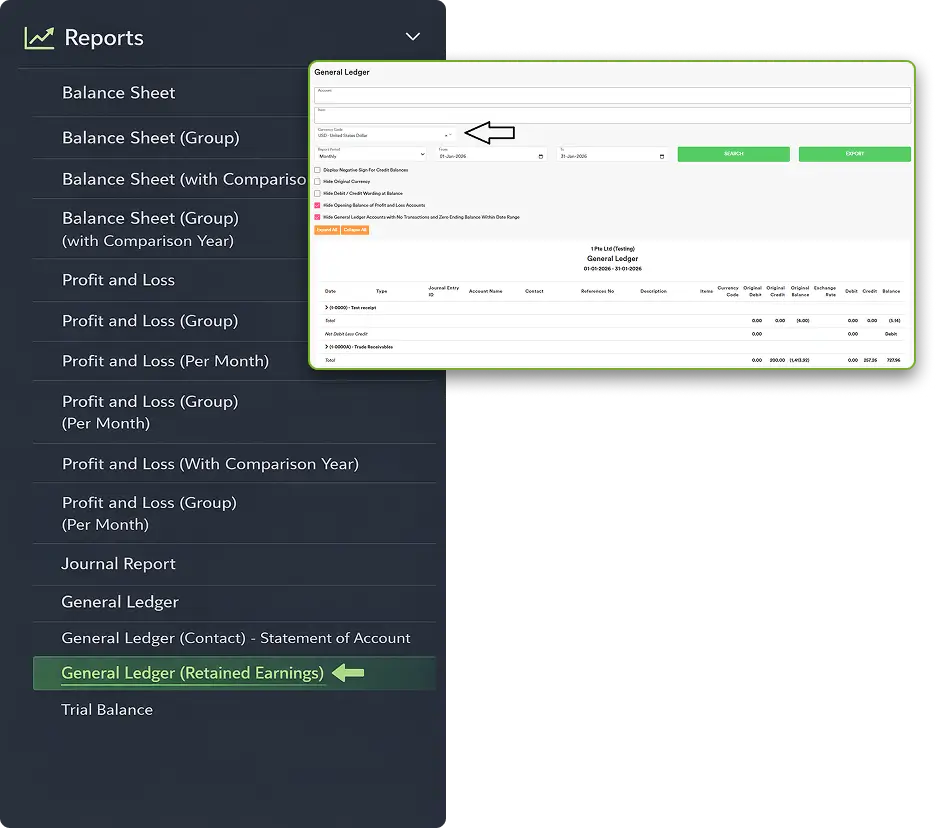Click the SEARCH button
Screen dimensions: 936x828
(733, 154)
